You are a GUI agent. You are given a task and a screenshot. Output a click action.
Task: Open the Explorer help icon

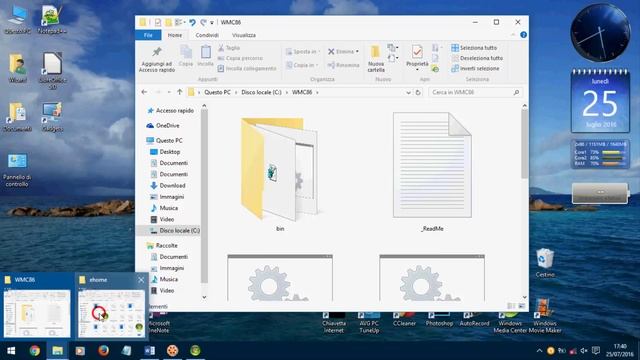[x=523, y=35]
